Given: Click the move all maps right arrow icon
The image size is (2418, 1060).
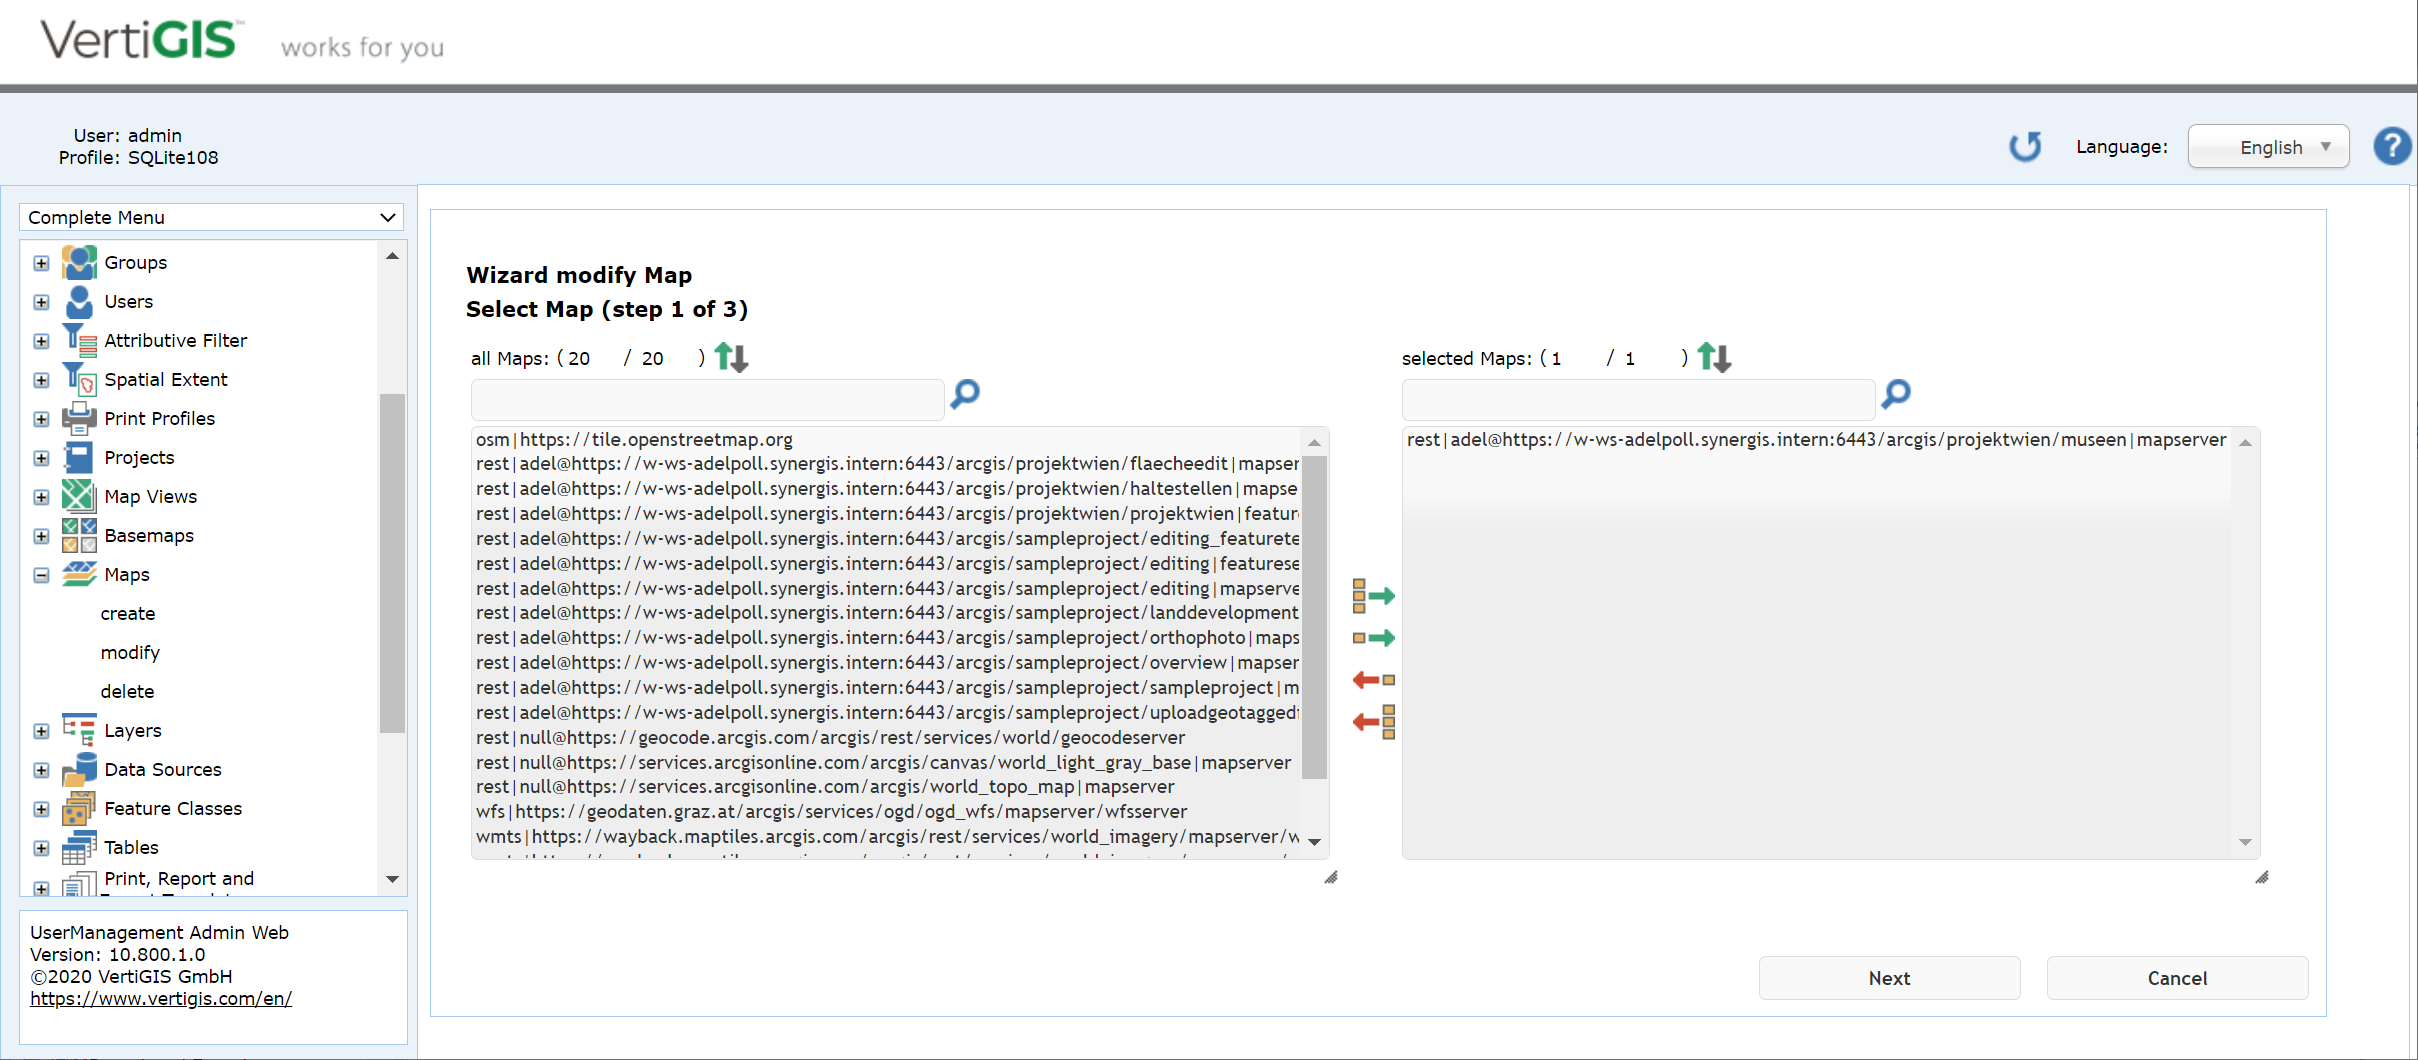Looking at the screenshot, I should pos(1373,596).
